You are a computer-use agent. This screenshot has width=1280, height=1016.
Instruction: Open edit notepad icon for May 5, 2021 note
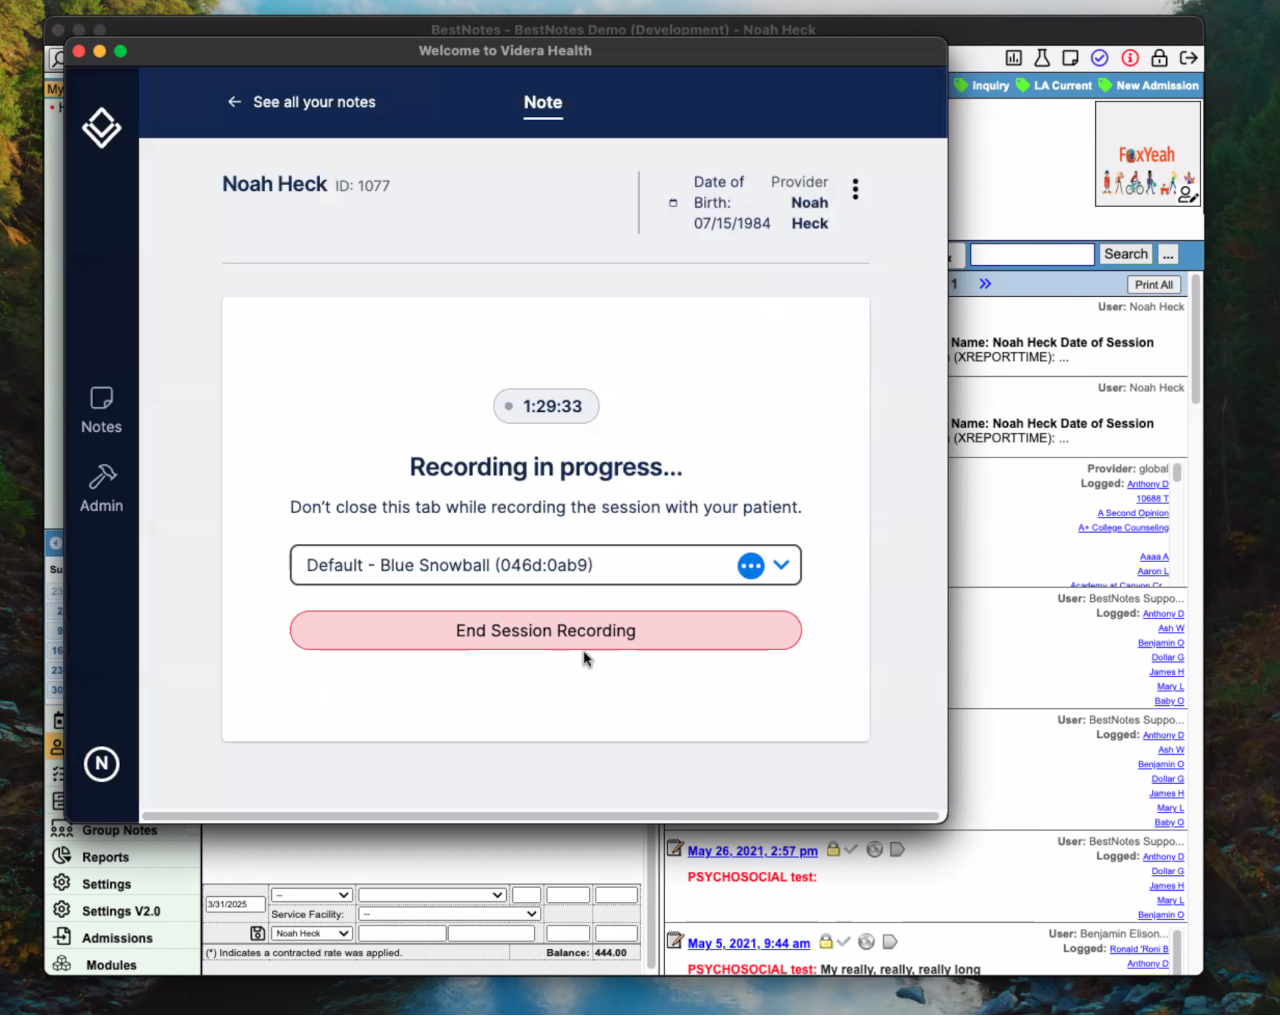click(675, 941)
